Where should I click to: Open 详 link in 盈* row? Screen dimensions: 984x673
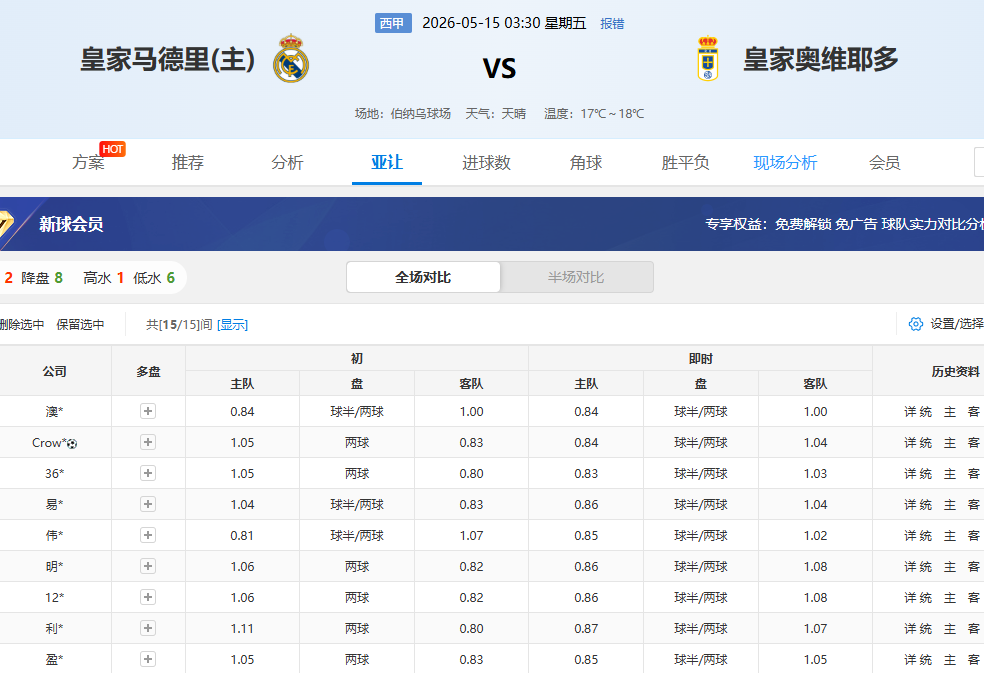(910, 659)
